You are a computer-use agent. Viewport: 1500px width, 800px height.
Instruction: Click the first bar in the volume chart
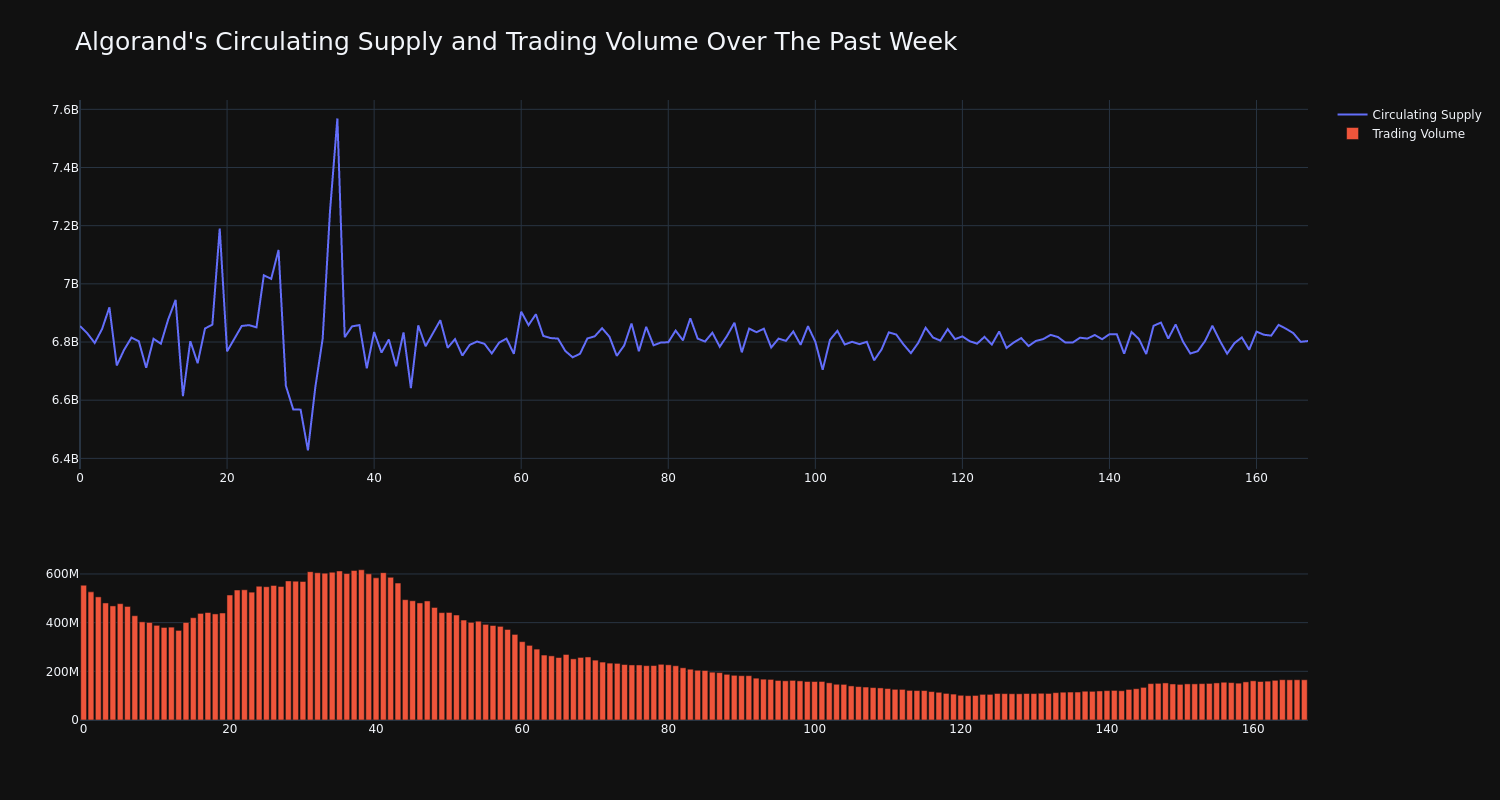click(x=83, y=652)
